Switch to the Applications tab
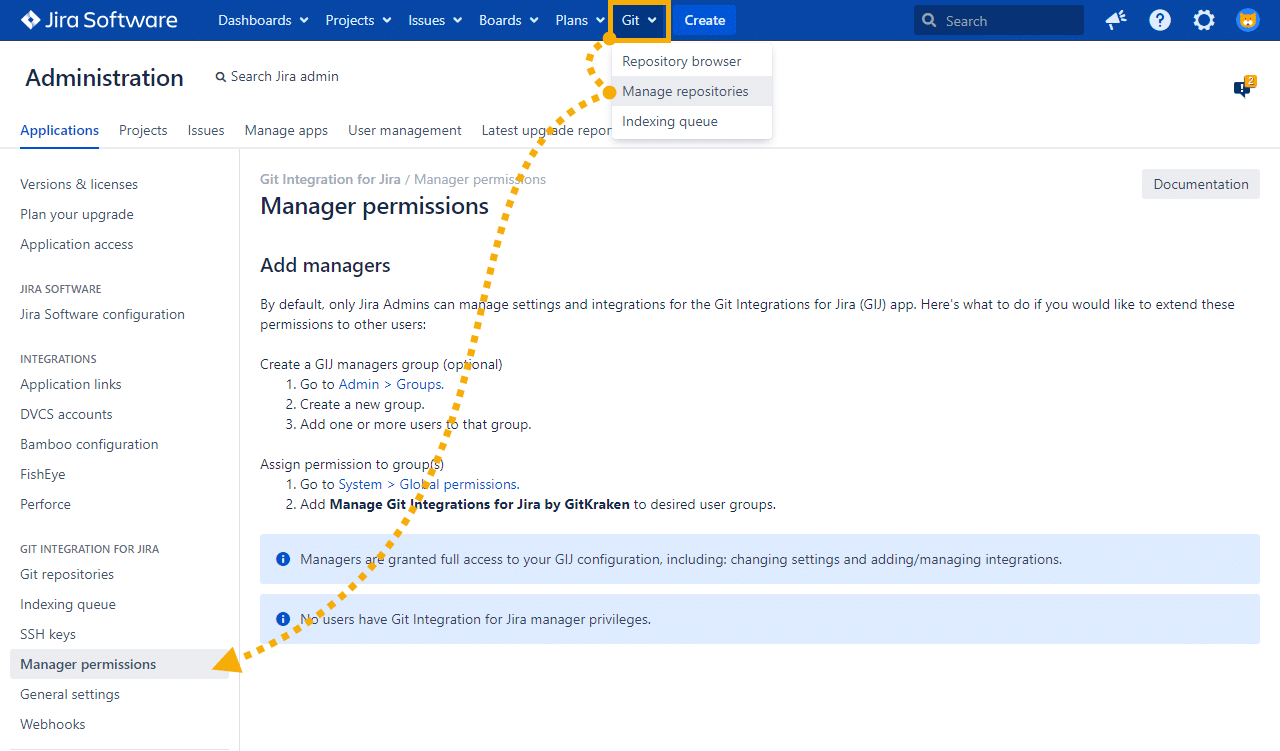Viewport: 1280px width, 751px height. (59, 130)
